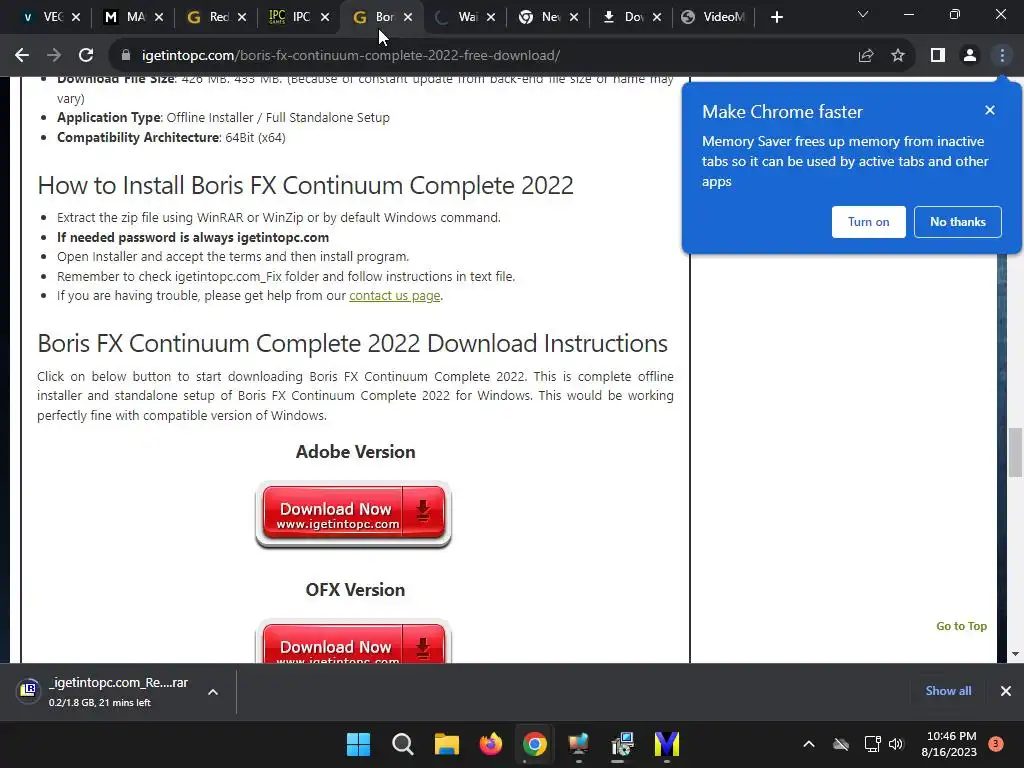Image resolution: width=1024 pixels, height=768 pixels.
Task: Open Windows Search from the taskbar
Action: pyautogui.click(x=402, y=744)
